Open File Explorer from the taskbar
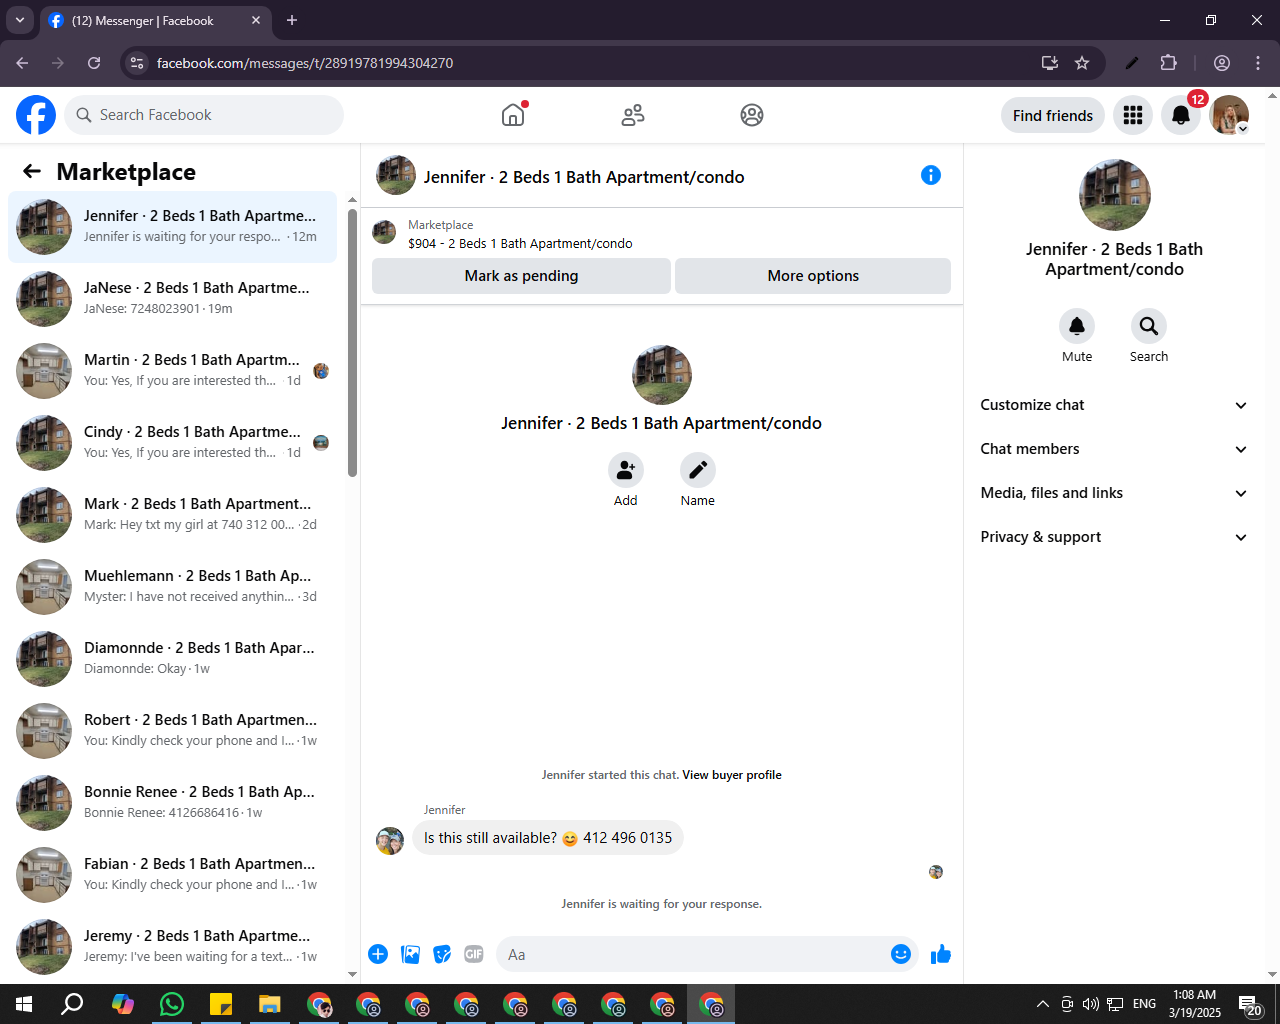Image resolution: width=1280 pixels, height=1024 pixels. (270, 1004)
